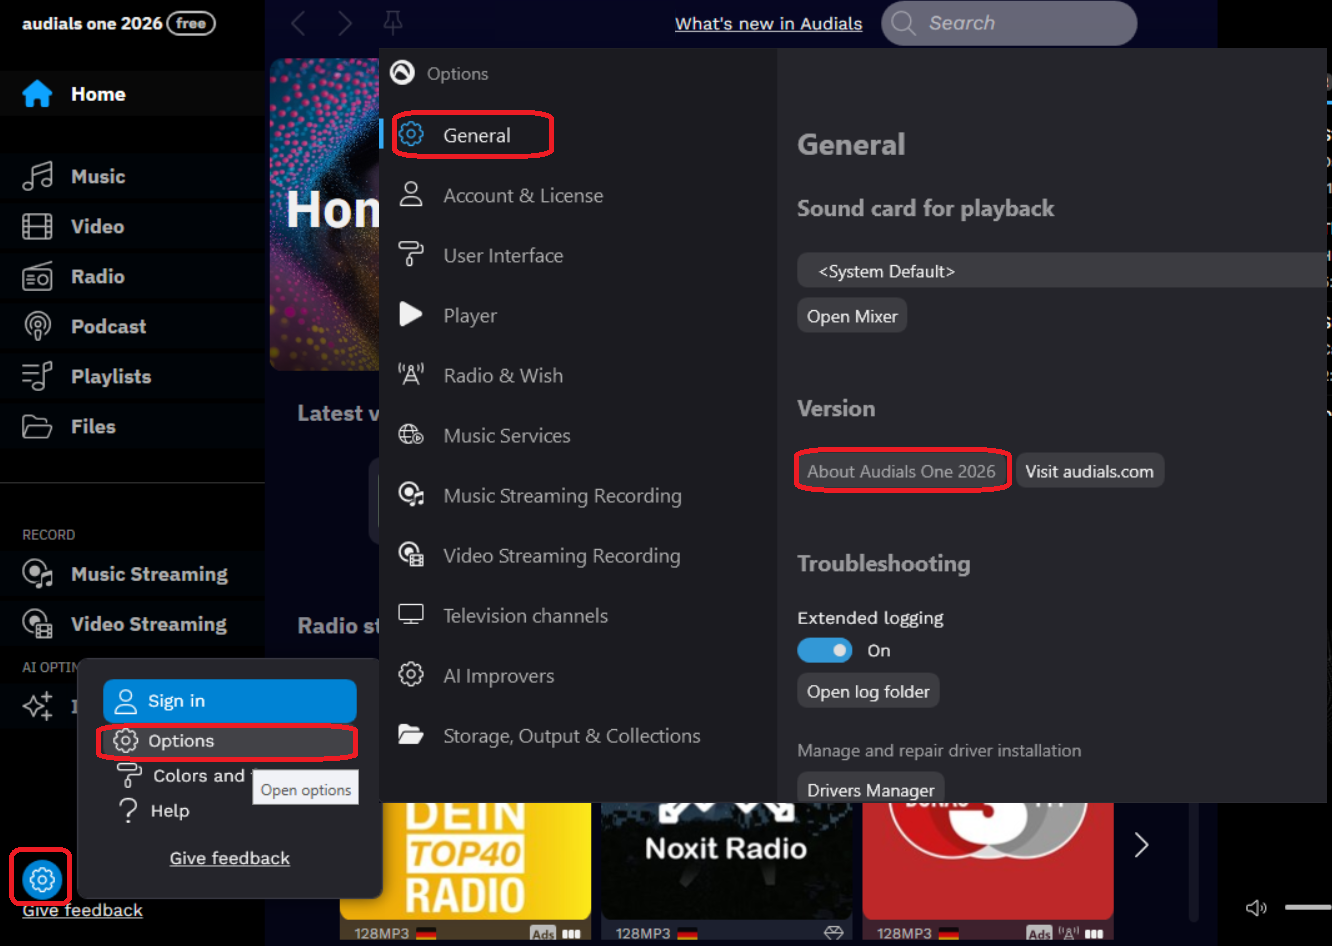1332x946 pixels.
Task: Open the Radio section icon
Action: click(37, 277)
